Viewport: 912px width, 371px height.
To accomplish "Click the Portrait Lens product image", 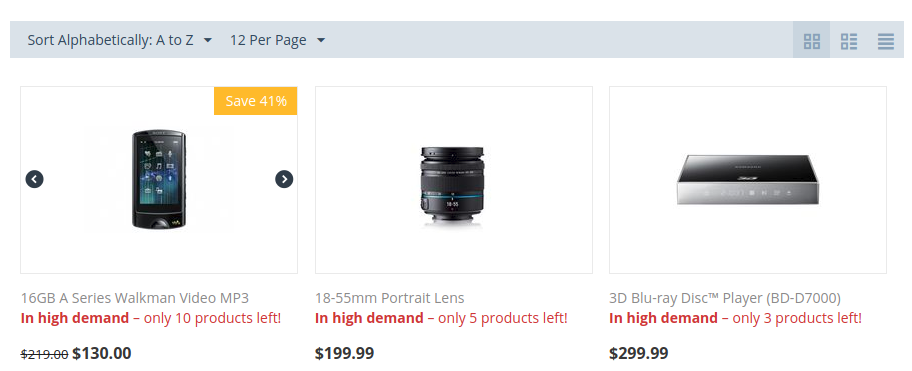I will (x=453, y=185).
